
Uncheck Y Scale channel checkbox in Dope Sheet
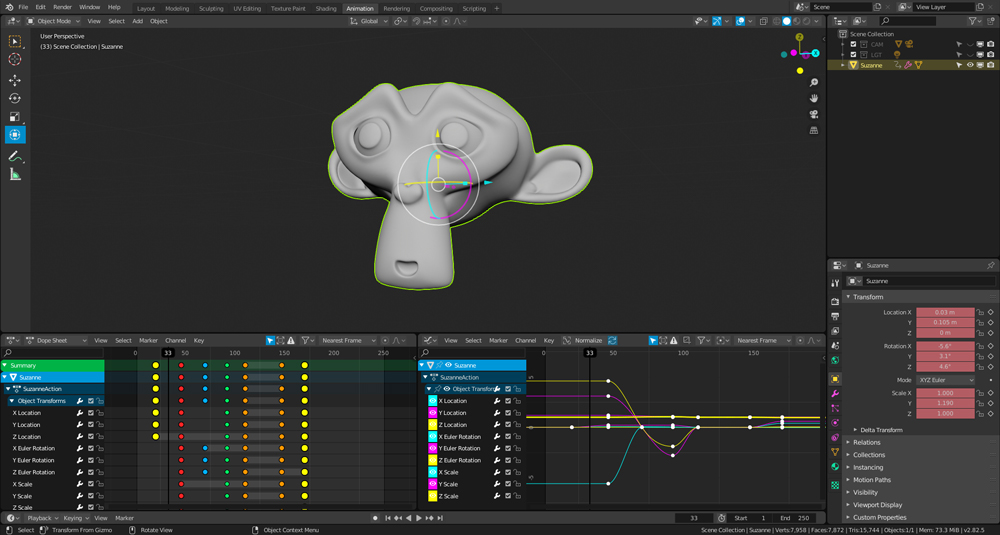(91, 495)
